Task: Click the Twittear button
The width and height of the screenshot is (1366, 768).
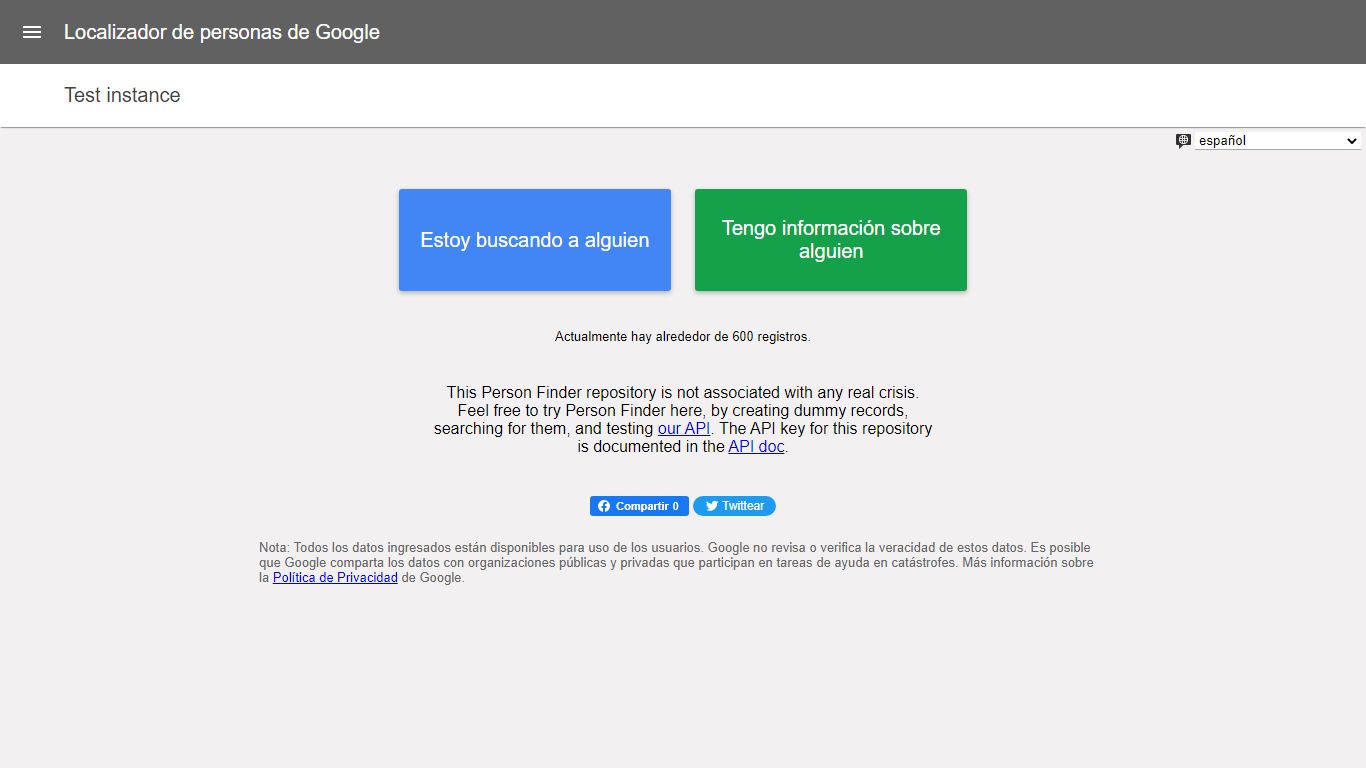Action: click(734, 506)
